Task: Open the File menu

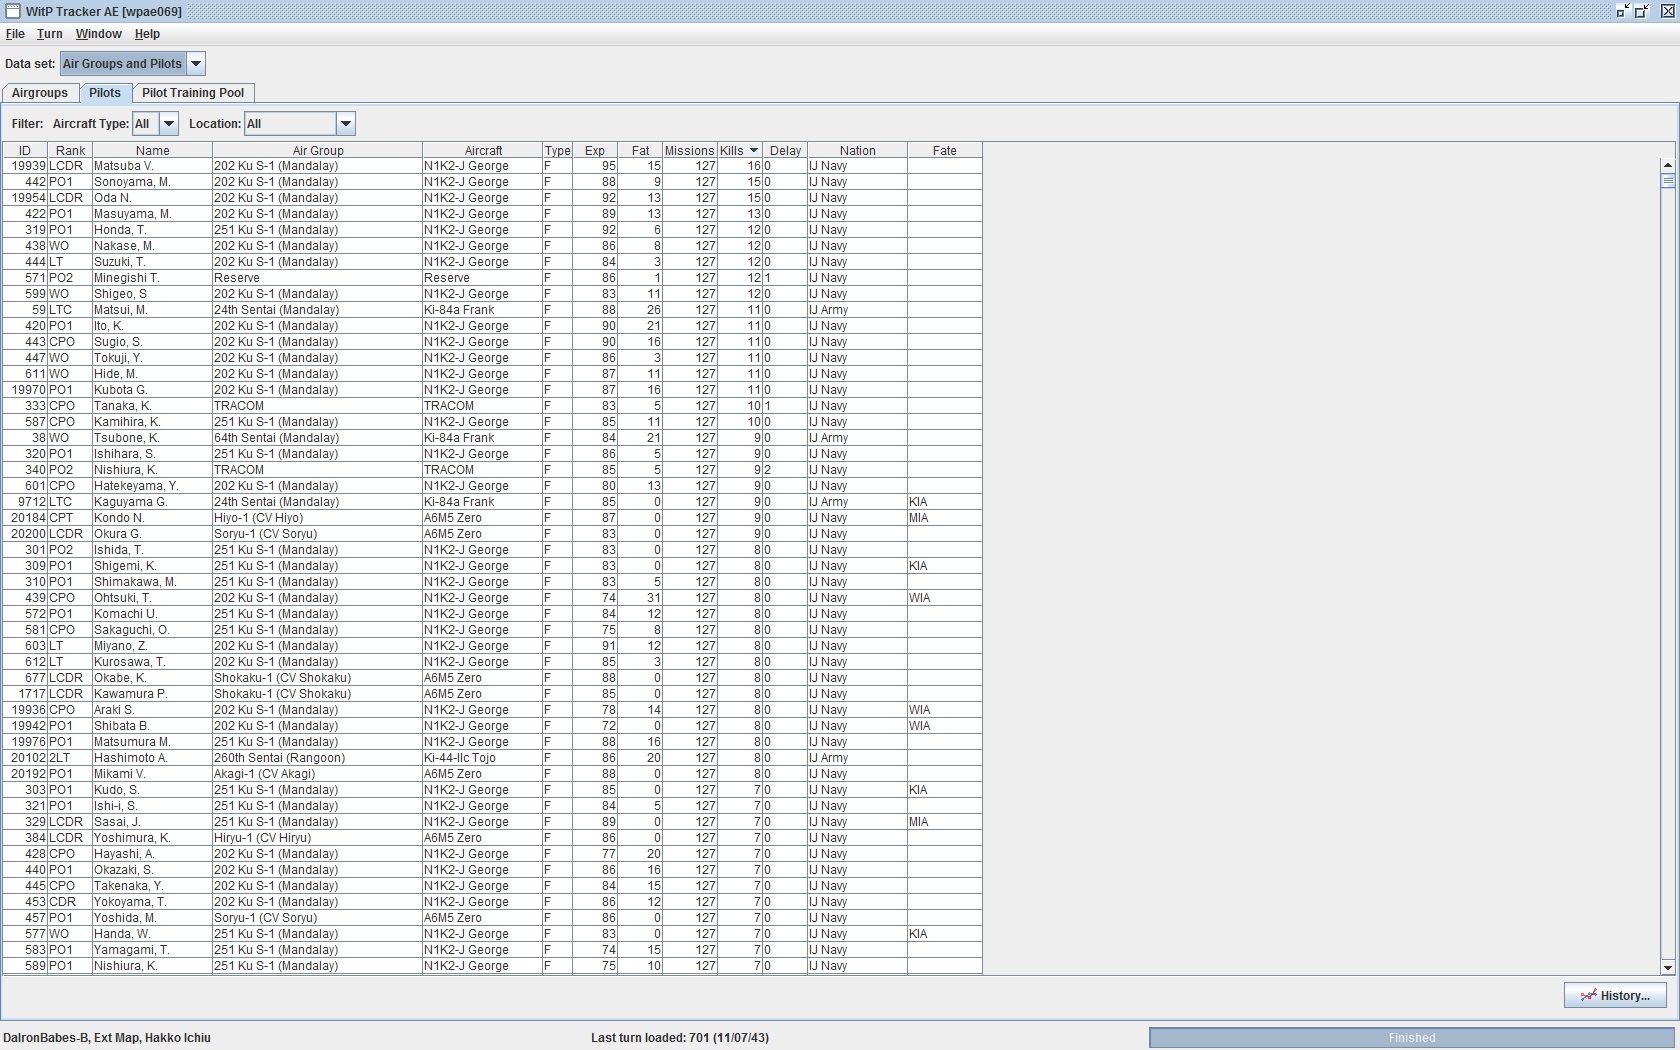Action: point(15,34)
